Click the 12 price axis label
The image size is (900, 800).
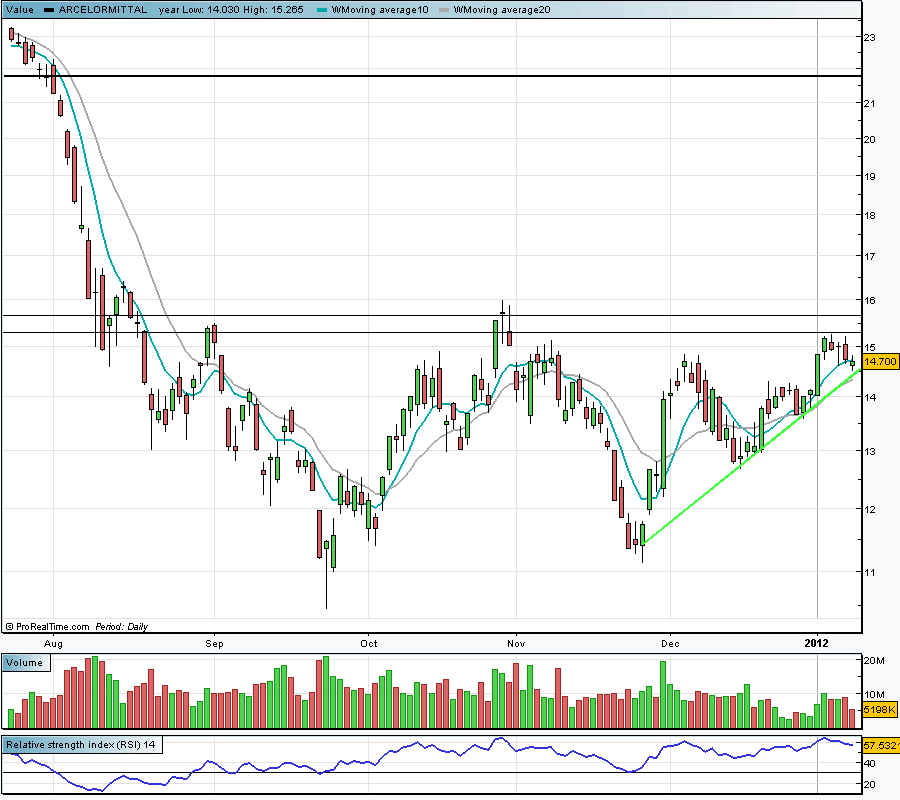coord(870,510)
